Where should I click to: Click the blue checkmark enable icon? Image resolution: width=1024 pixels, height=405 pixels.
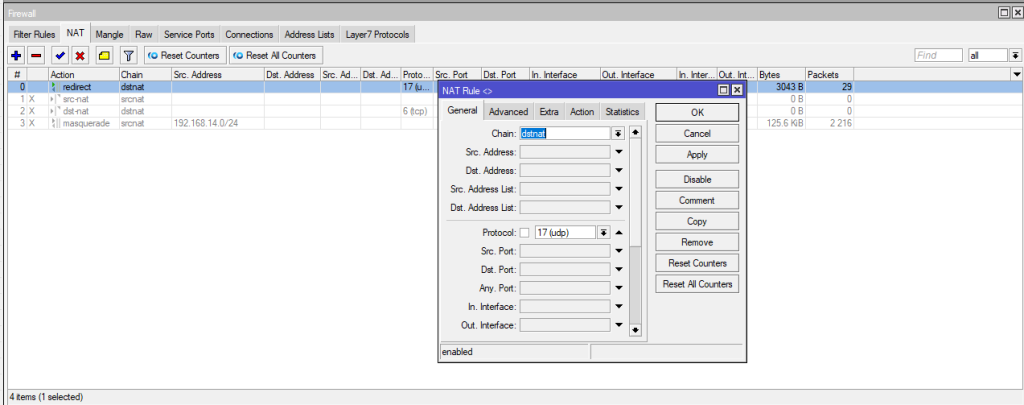pos(60,55)
